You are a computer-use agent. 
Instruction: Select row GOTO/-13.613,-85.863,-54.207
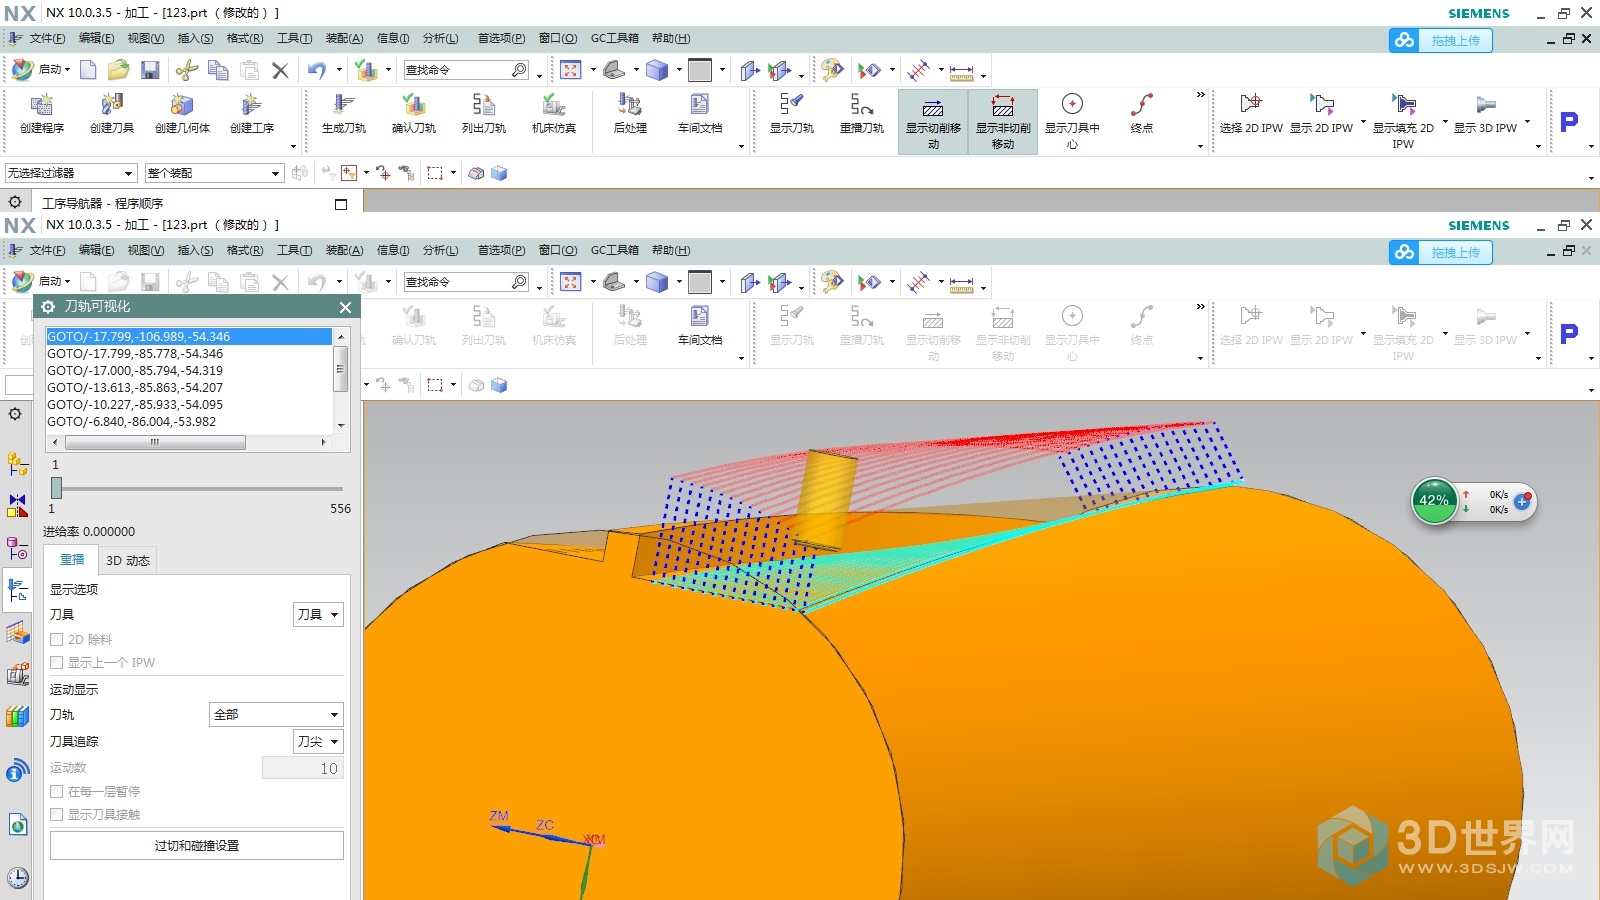coord(189,388)
